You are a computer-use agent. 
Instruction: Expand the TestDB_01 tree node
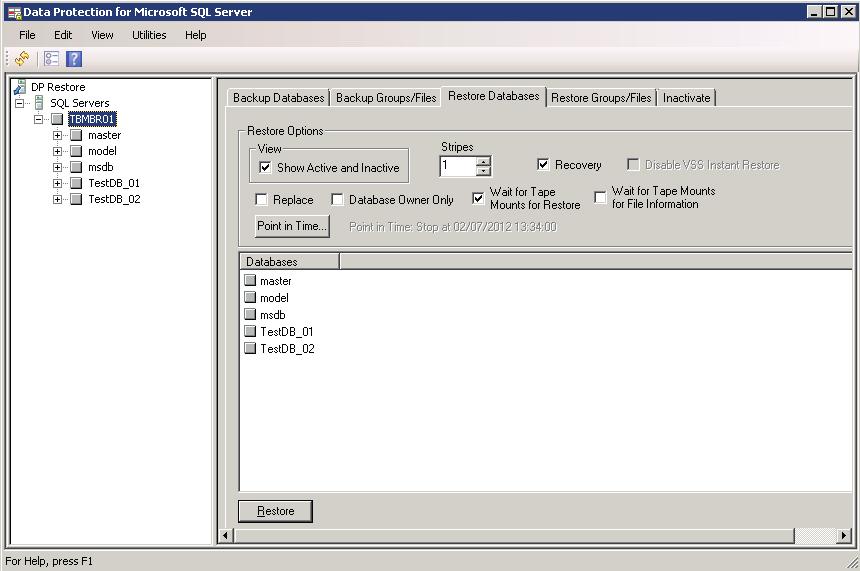[58, 183]
